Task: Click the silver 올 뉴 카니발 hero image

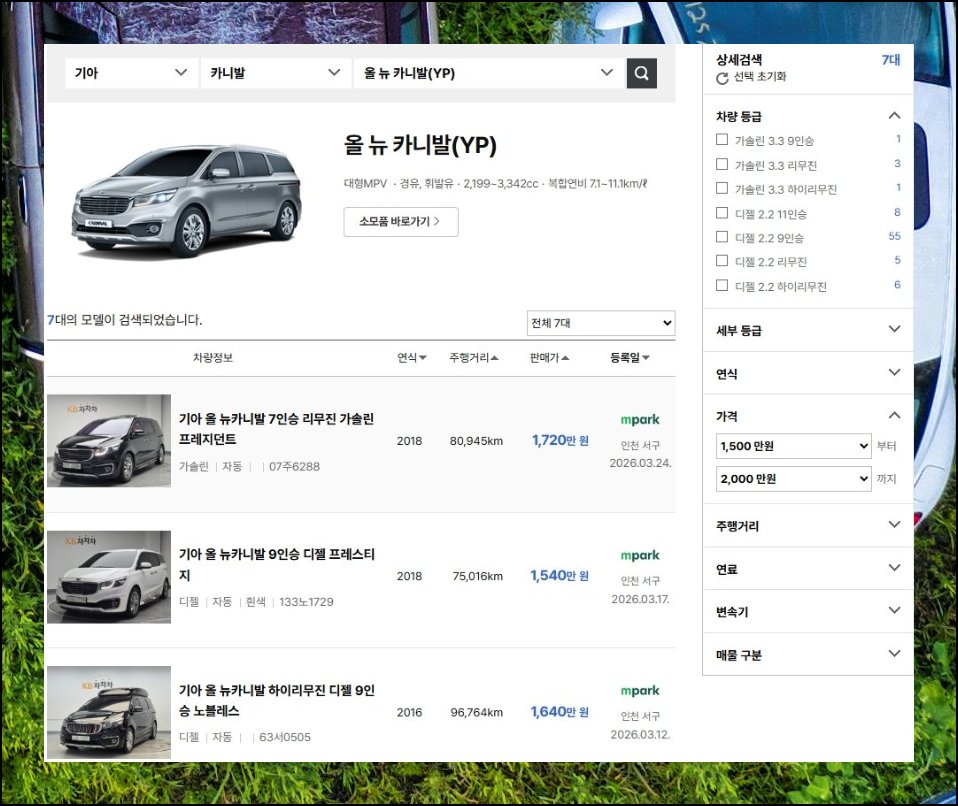Action: (187, 200)
